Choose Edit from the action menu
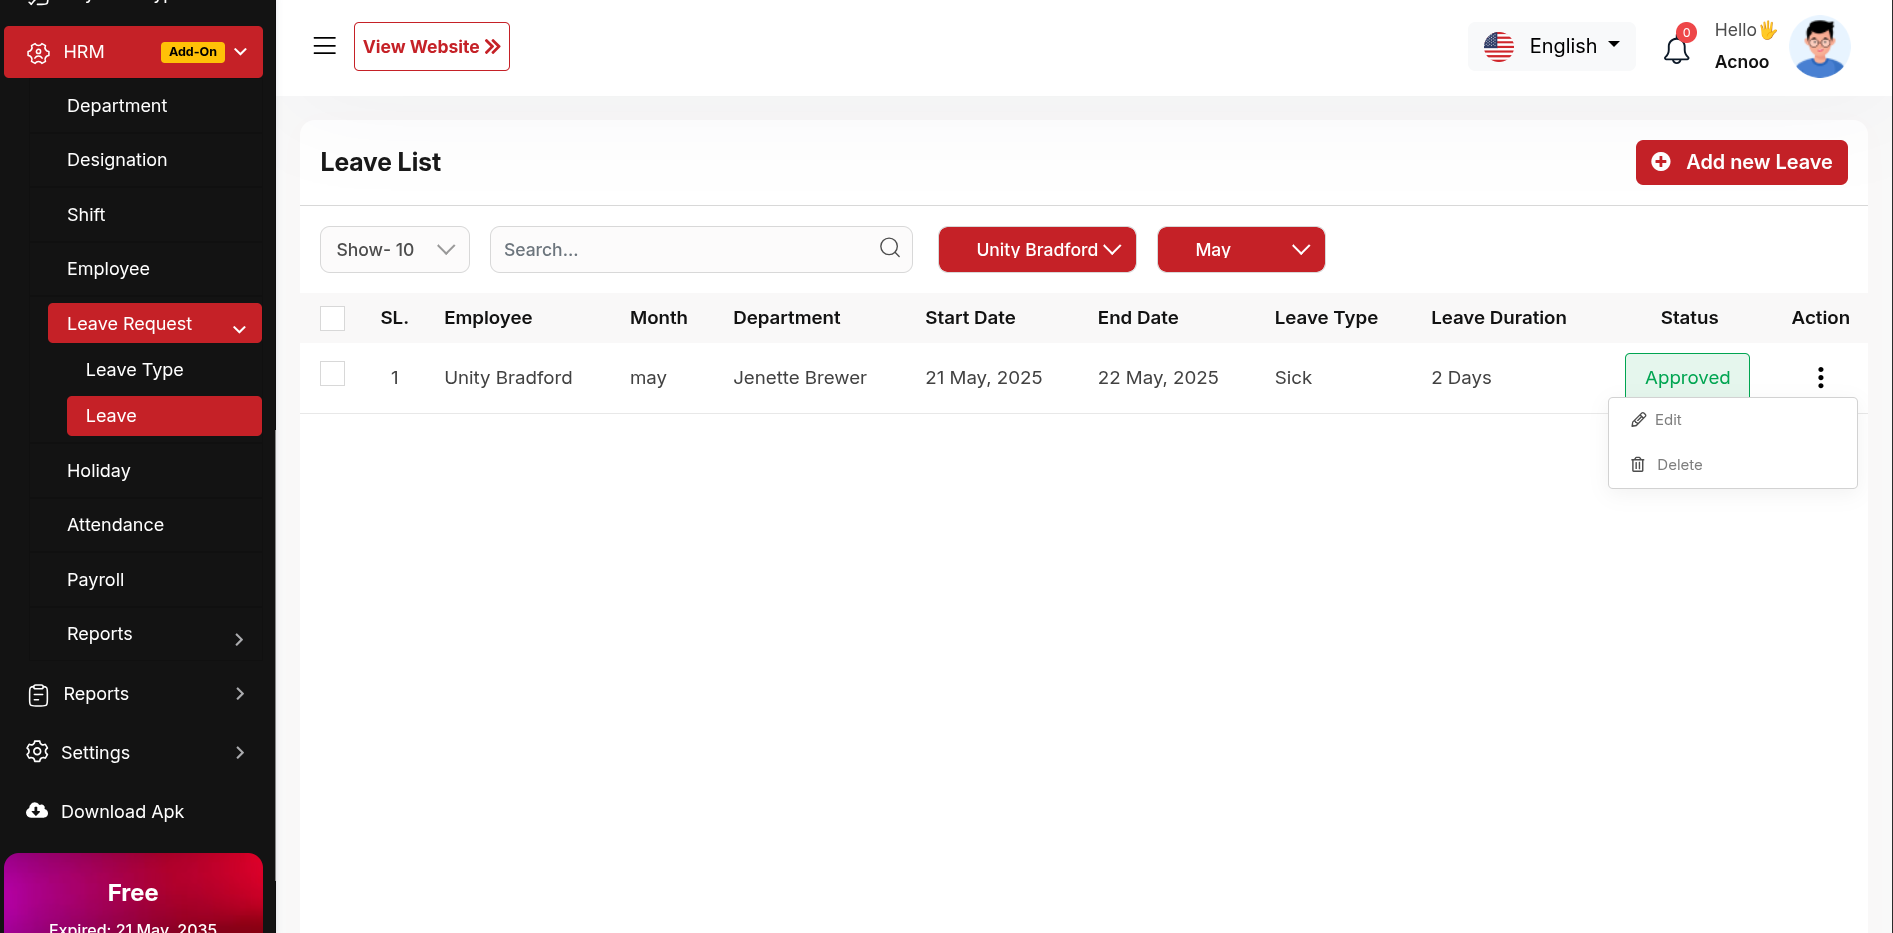Viewport: 1893px width, 933px height. (1667, 420)
